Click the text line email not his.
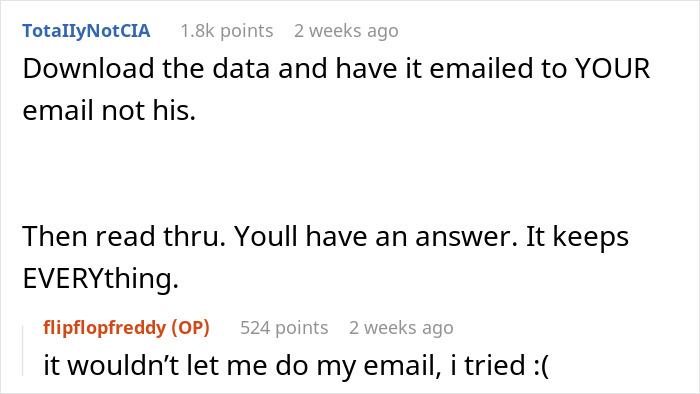Screen dimensions: 700x394 109,110
